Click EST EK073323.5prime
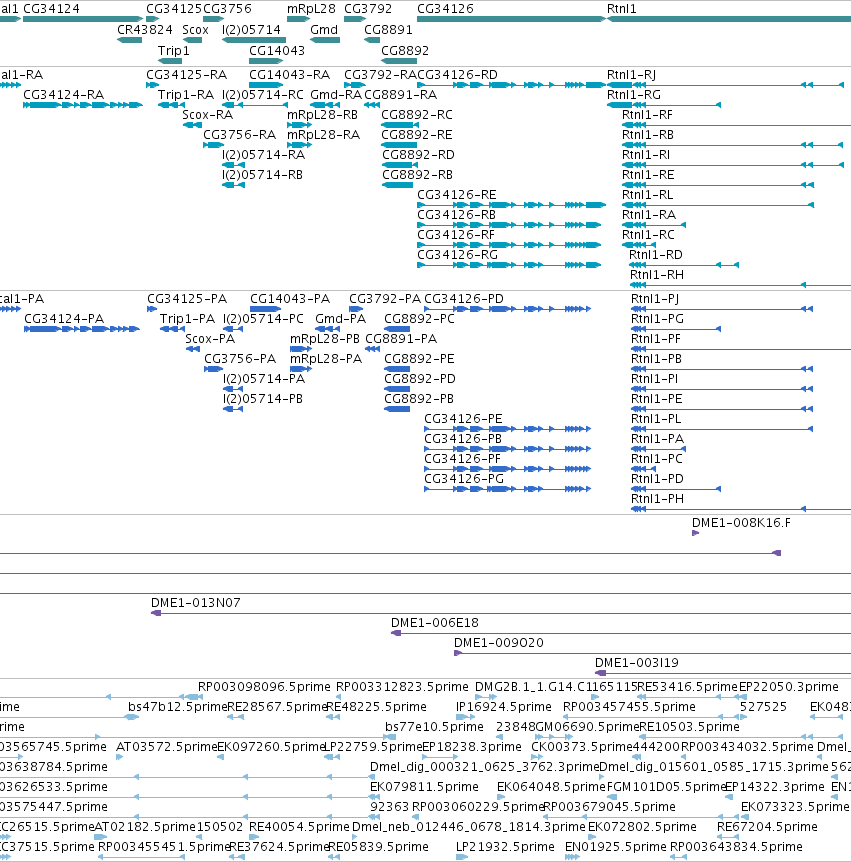Screen dimensions: 851x862 795,806
